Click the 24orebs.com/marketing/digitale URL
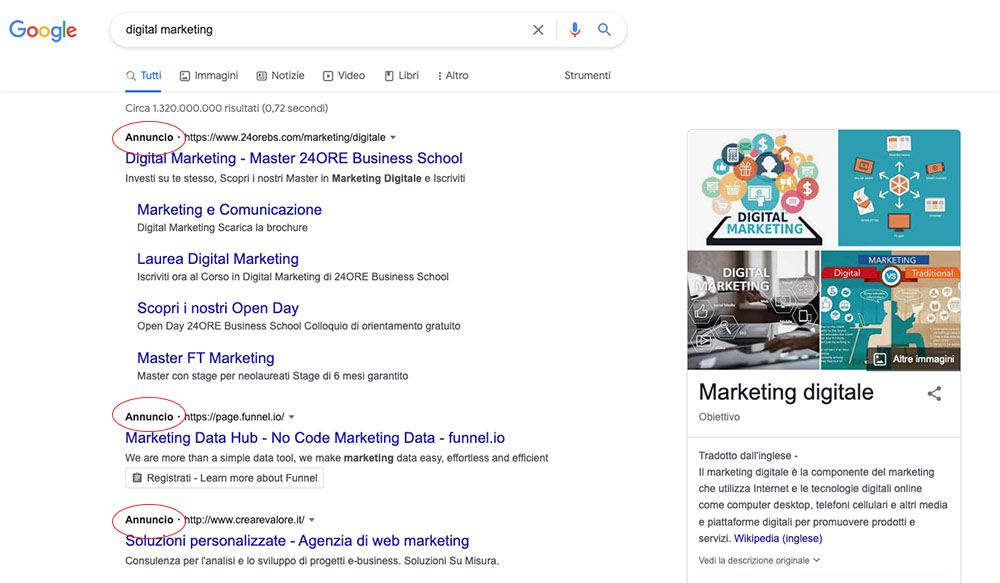The height and width of the screenshot is (583, 1000). (285, 137)
